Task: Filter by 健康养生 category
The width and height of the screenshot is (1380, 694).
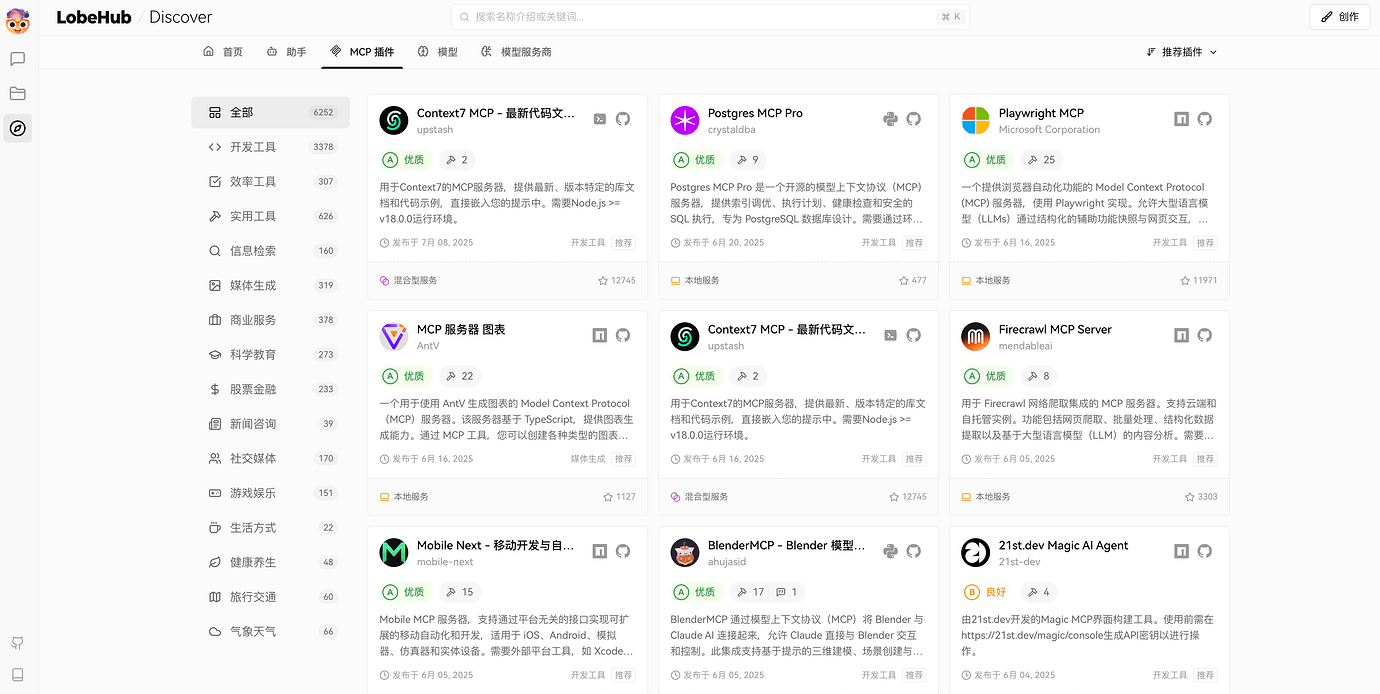Action: [270, 563]
